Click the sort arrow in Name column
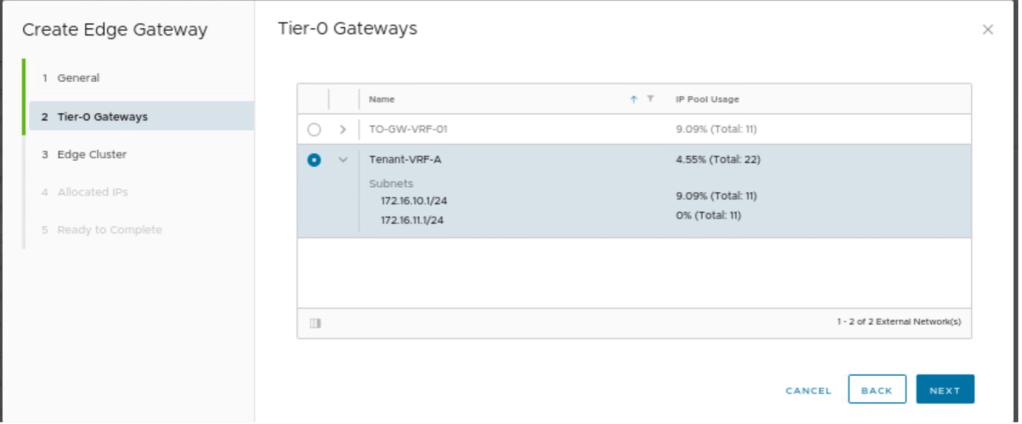 coord(633,99)
